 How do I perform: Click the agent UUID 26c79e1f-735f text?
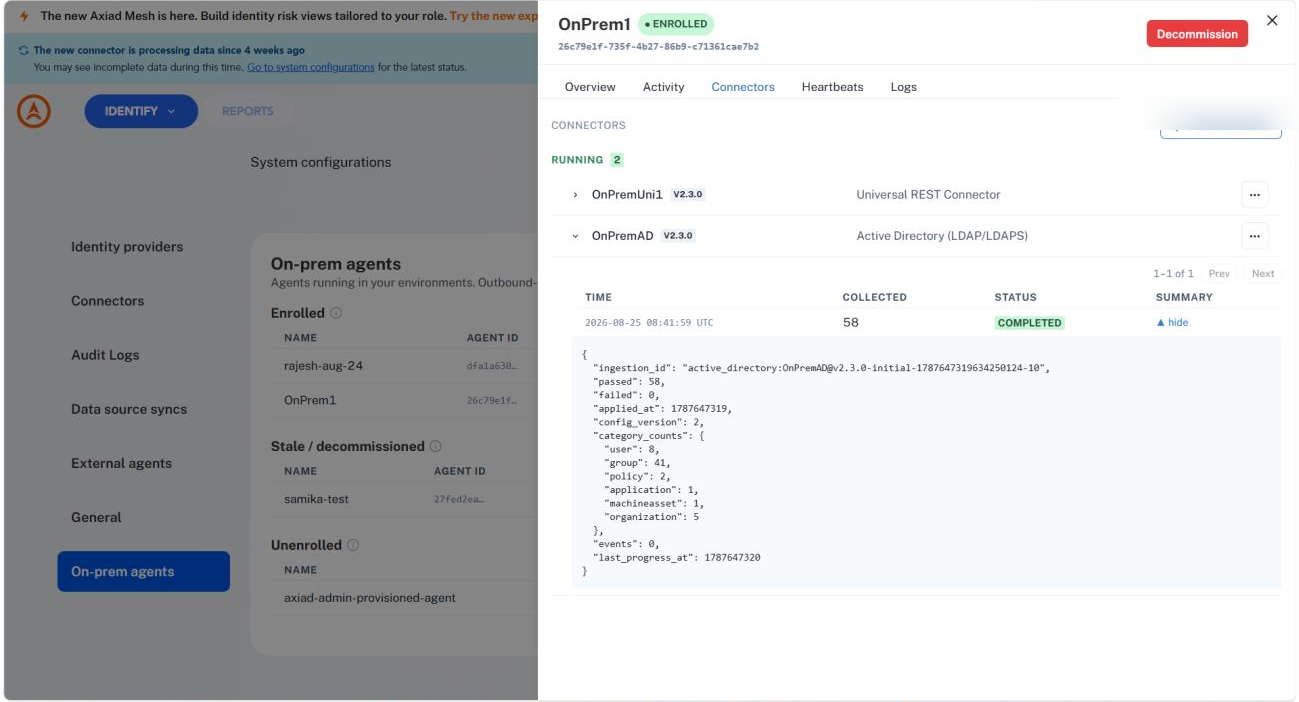(x=658, y=47)
